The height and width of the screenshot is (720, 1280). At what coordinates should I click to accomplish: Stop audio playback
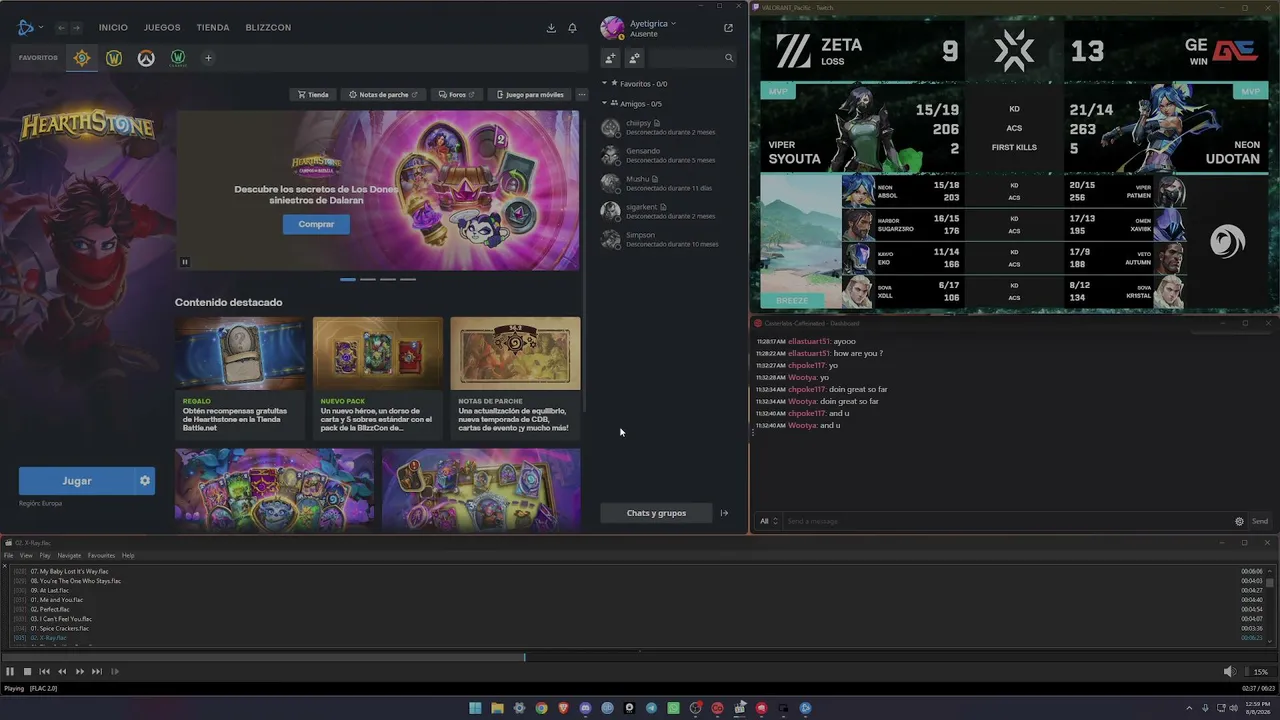27,672
